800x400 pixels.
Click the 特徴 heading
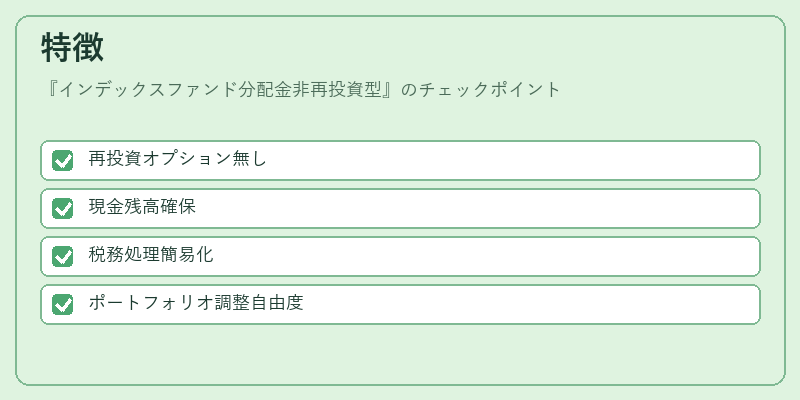tap(72, 47)
